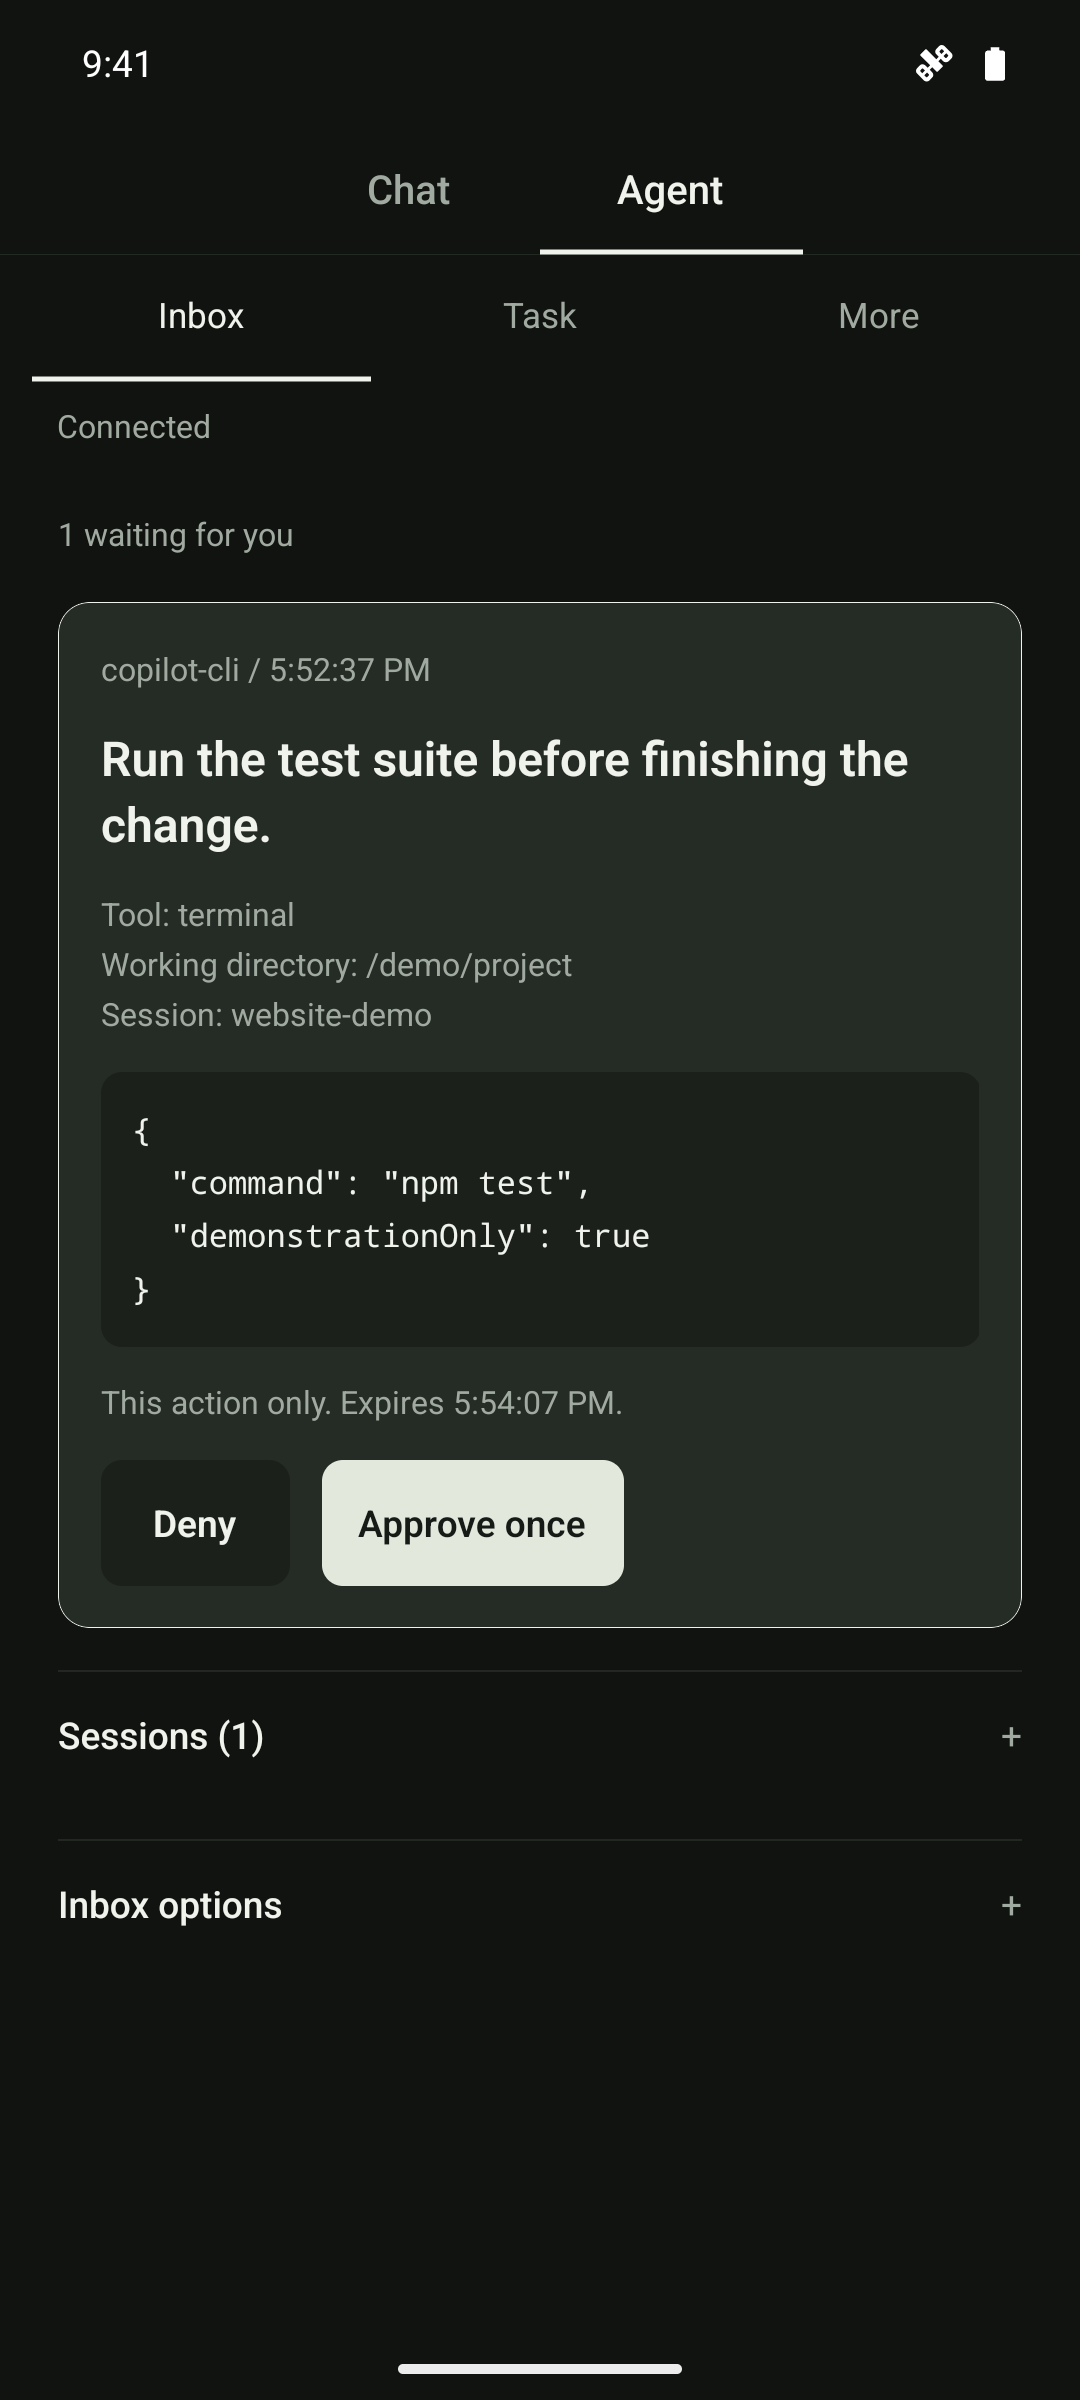Open the Inbox sub-tab
This screenshot has height=2400, width=1080.
click(x=201, y=317)
